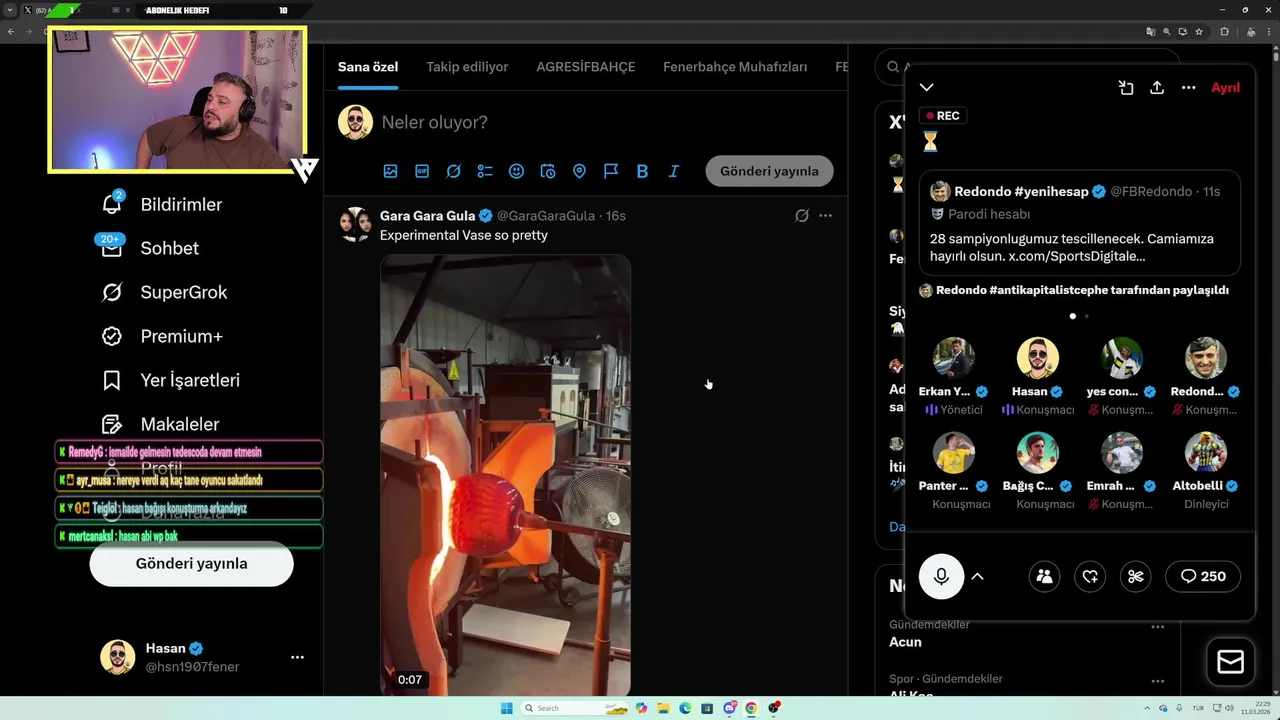1280x720 pixels.
Task: Tag a location in the post
Action: (579, 171)
